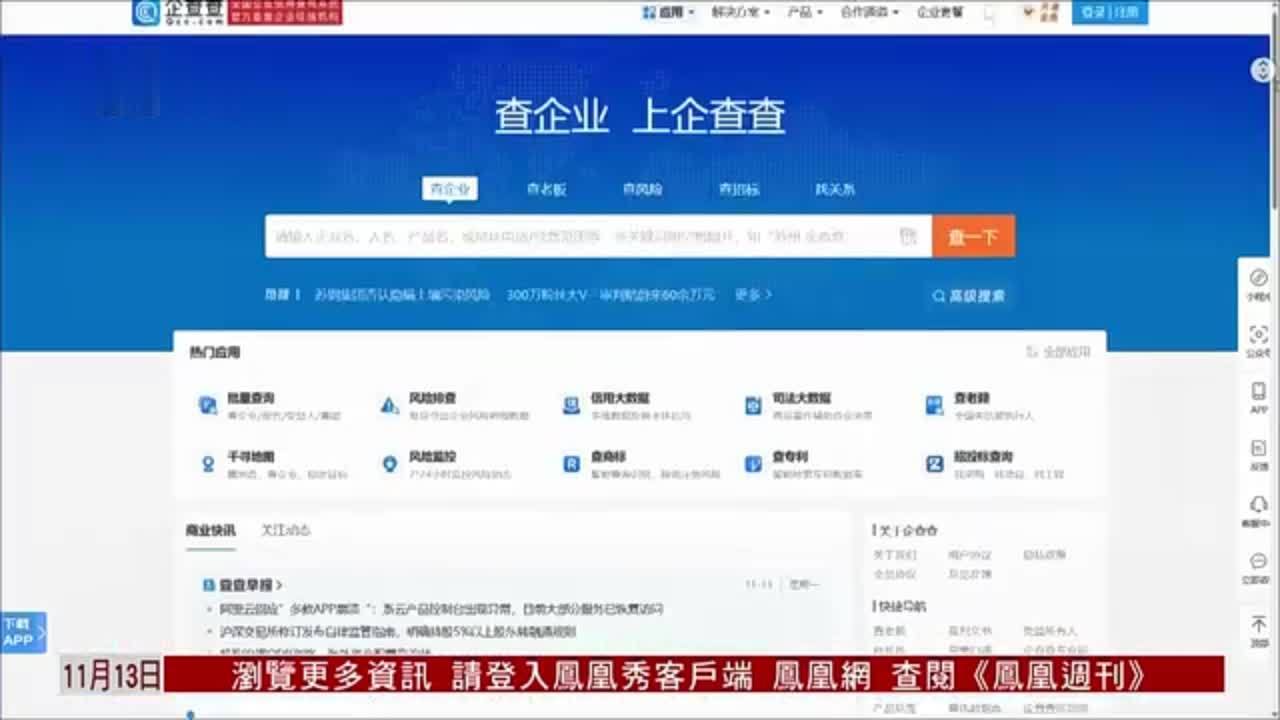Click the official-account QR icon in sidebar
The height and width of the screenshot is (720, 1280).
pos(1259,334)
